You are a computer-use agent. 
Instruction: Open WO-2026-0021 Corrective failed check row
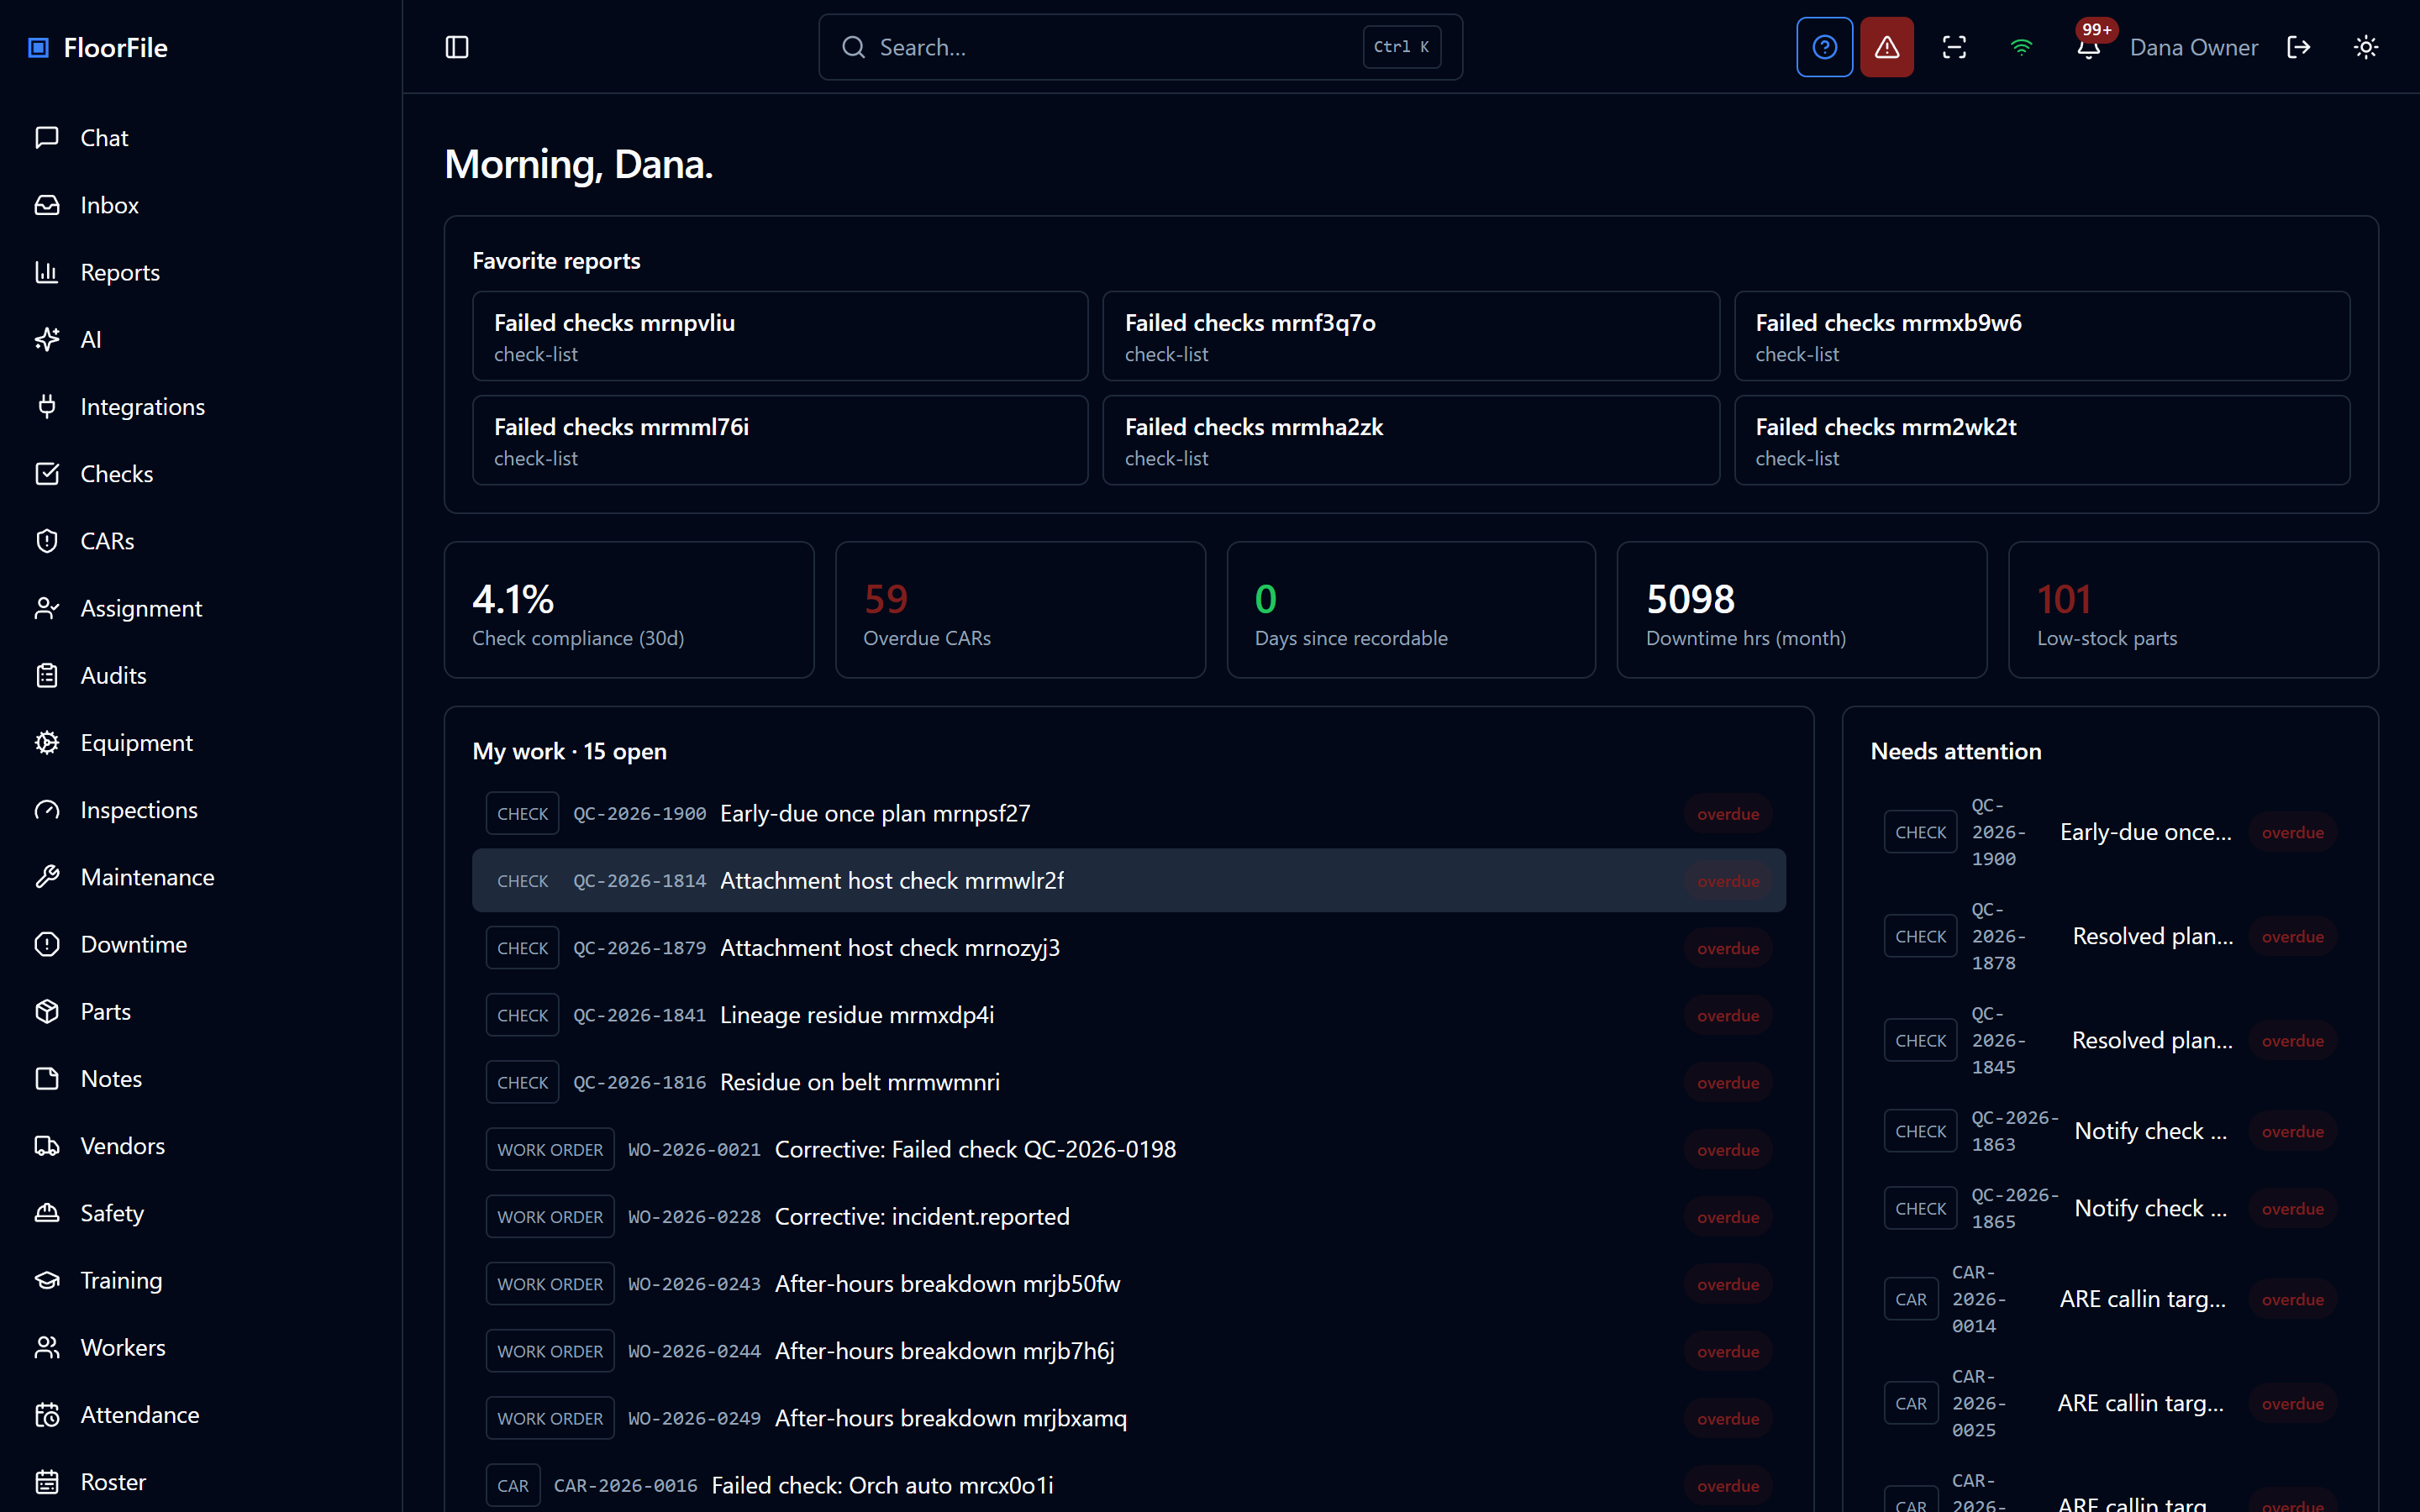tap(1129, 1150)
